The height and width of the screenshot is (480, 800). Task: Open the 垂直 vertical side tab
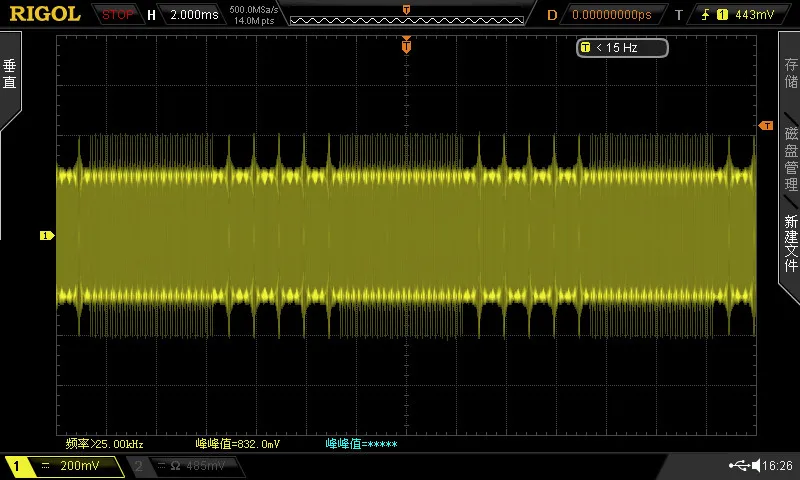10,74
